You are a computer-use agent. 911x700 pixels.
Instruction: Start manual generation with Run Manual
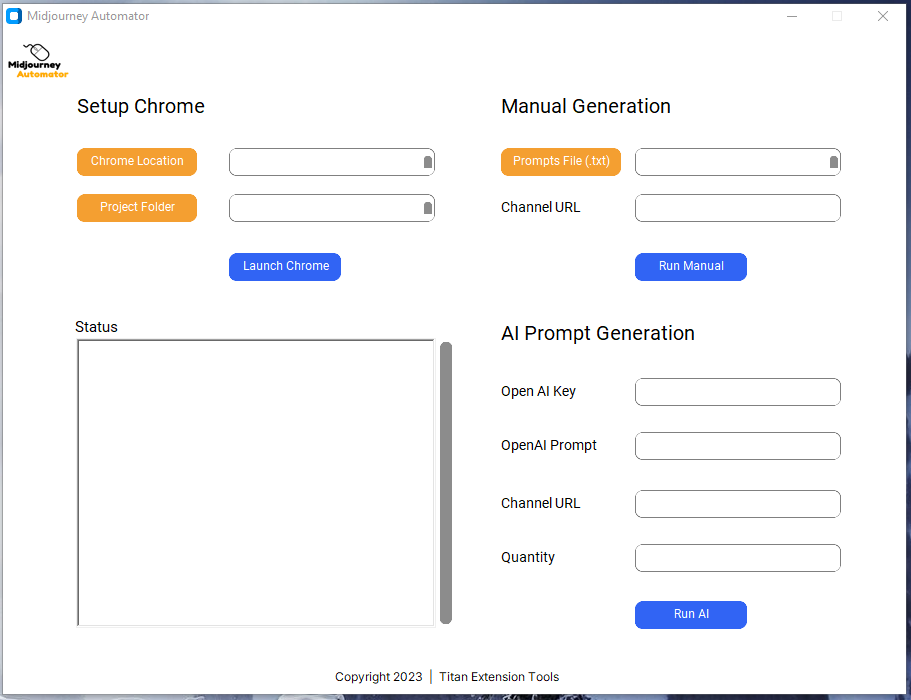click(x=691, y=267)
